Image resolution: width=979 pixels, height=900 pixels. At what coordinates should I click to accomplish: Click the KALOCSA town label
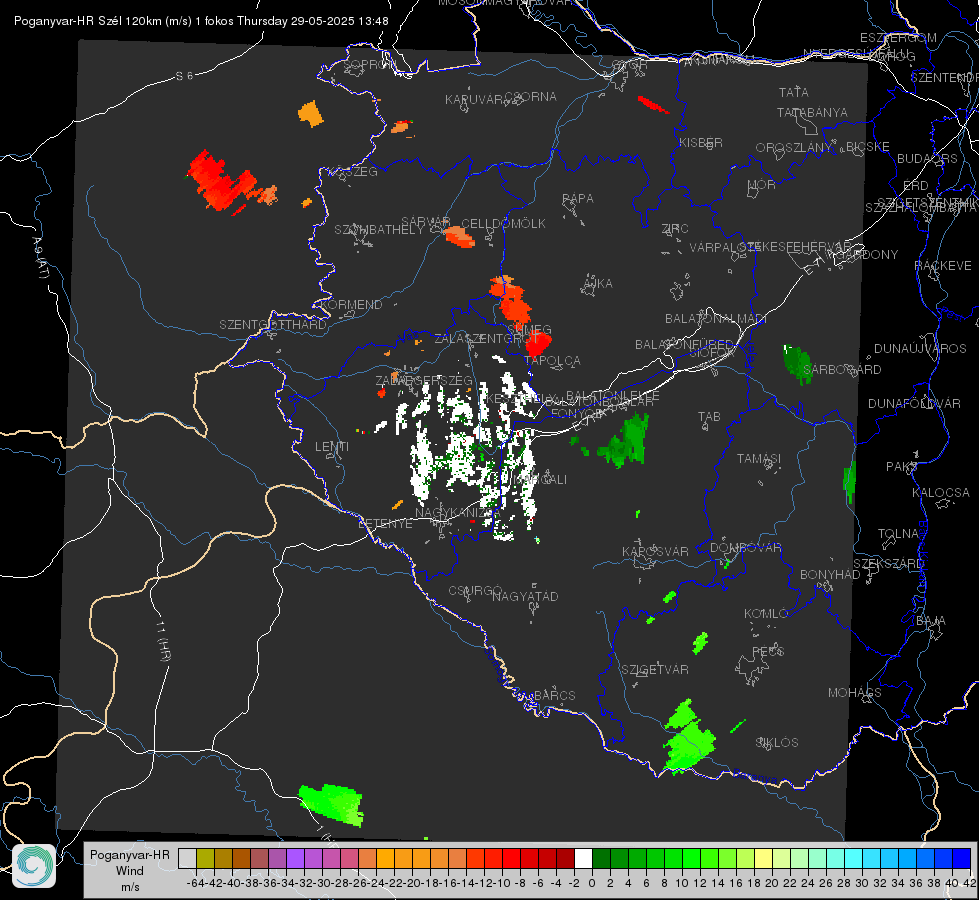pyautogui.click(x=940, y=493)
